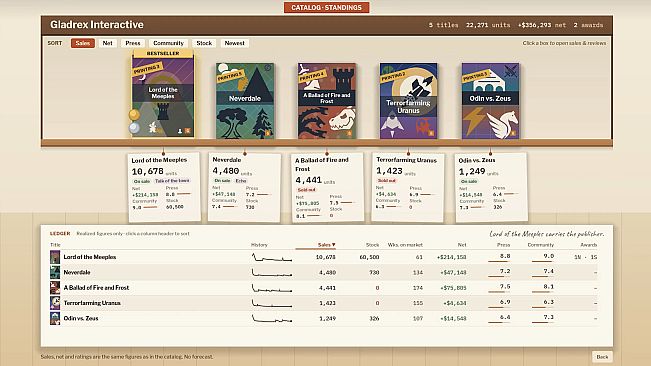Click the silver award medal on Lord of the Meeples box

pyautogui.click(x=134, y=128)
